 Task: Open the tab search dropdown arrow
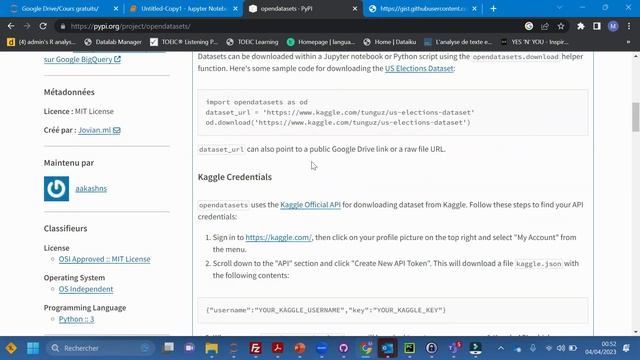coord(559,8)
